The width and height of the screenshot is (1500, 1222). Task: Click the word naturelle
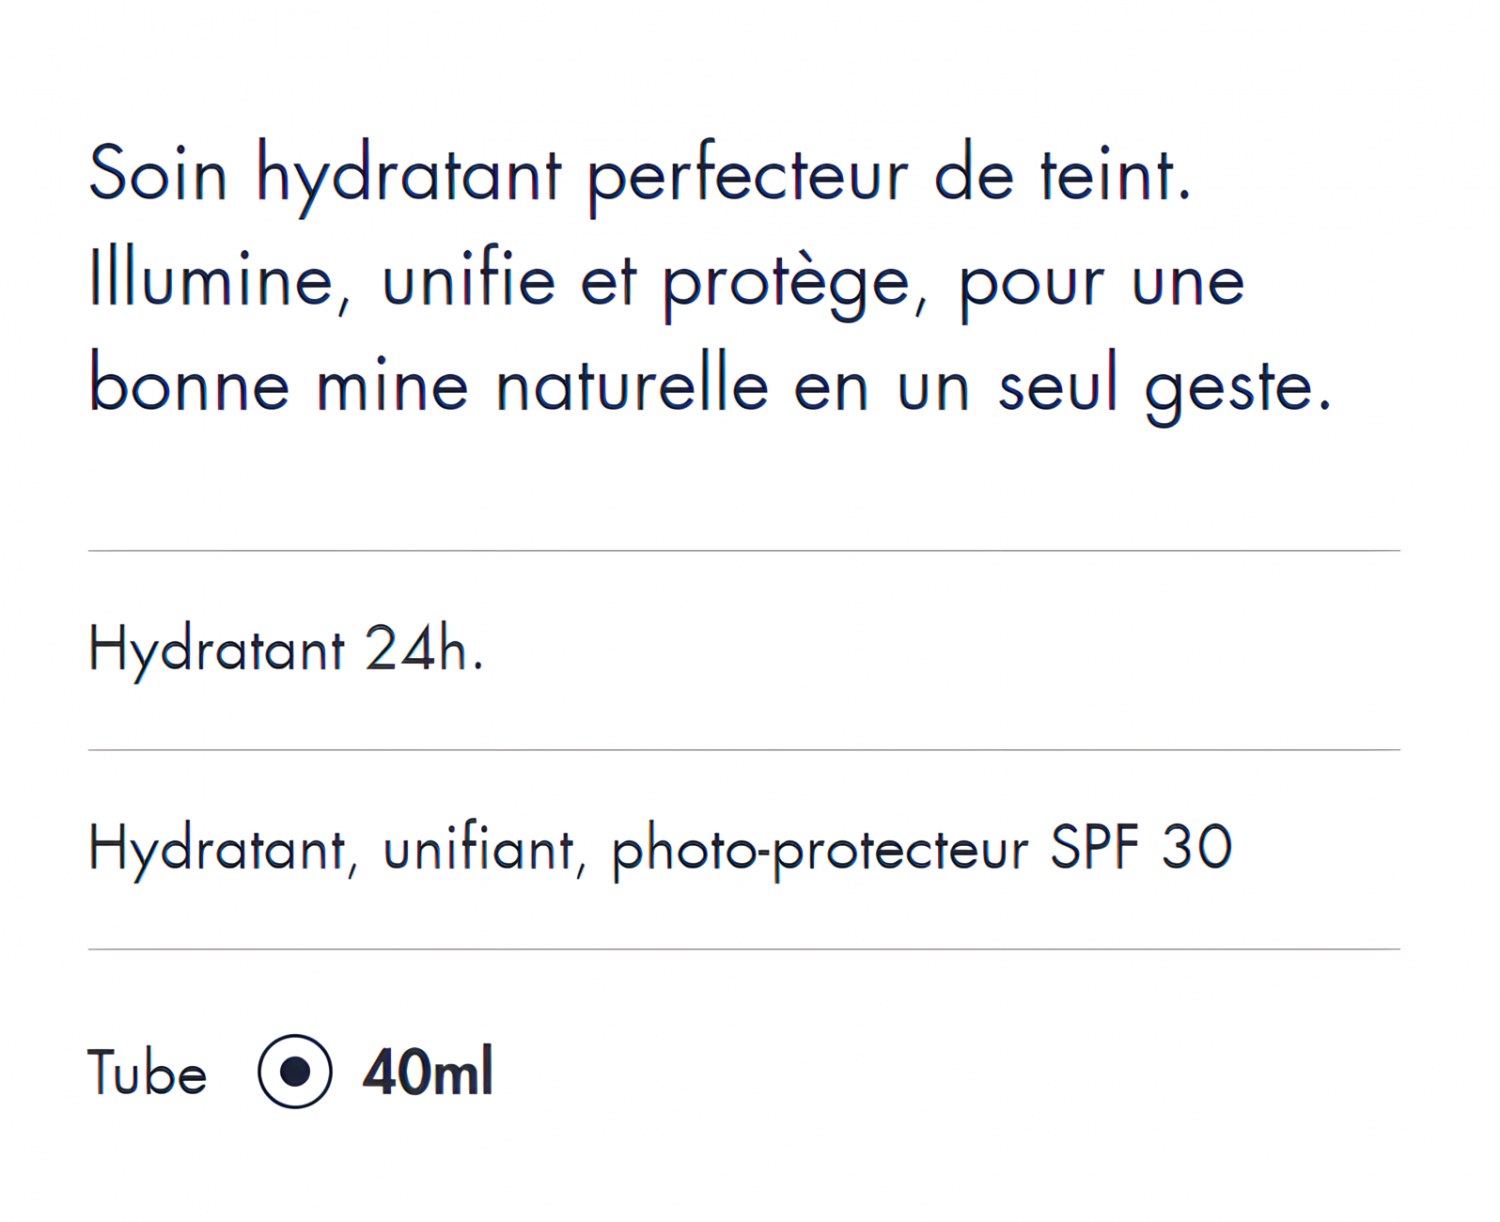[x=632, y=386]
